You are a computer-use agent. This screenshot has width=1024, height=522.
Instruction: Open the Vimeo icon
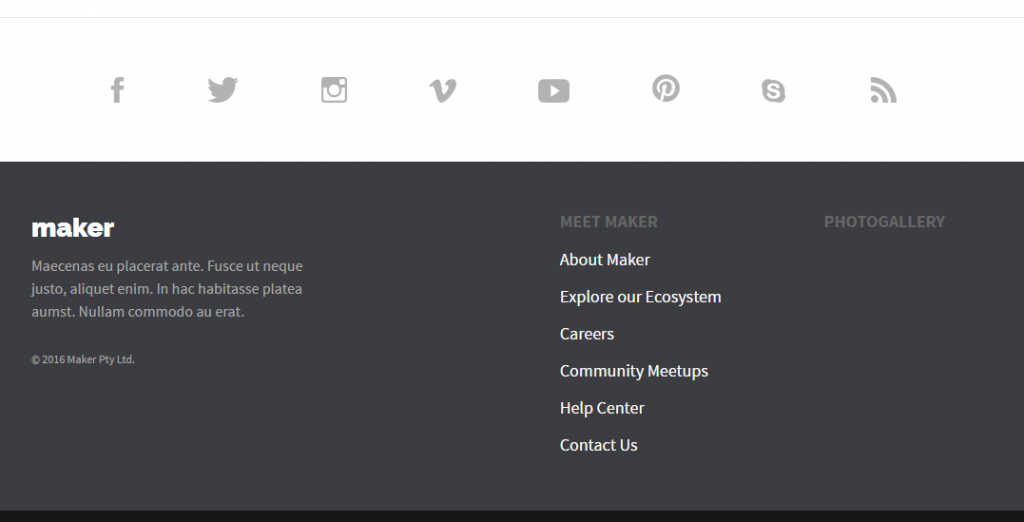pyautogui.click(x=443, y=90)
